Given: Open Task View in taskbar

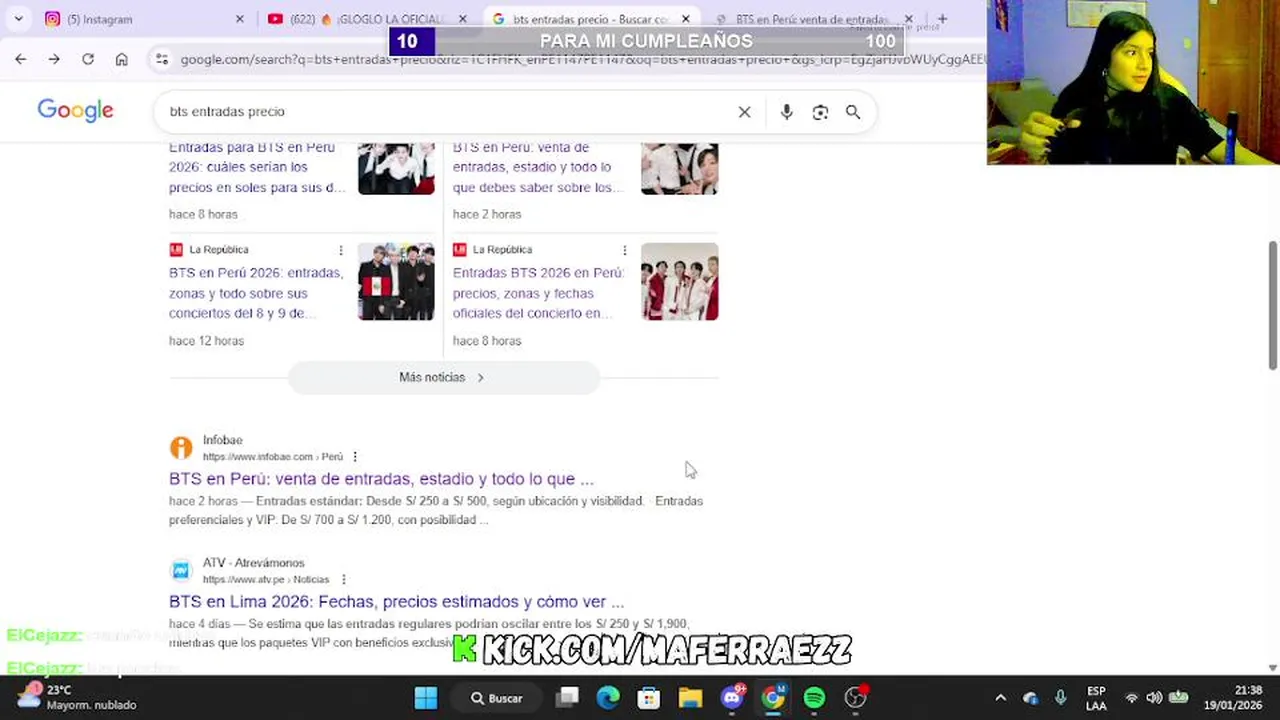Looking at the screenshot, I should tap(568, 698).
